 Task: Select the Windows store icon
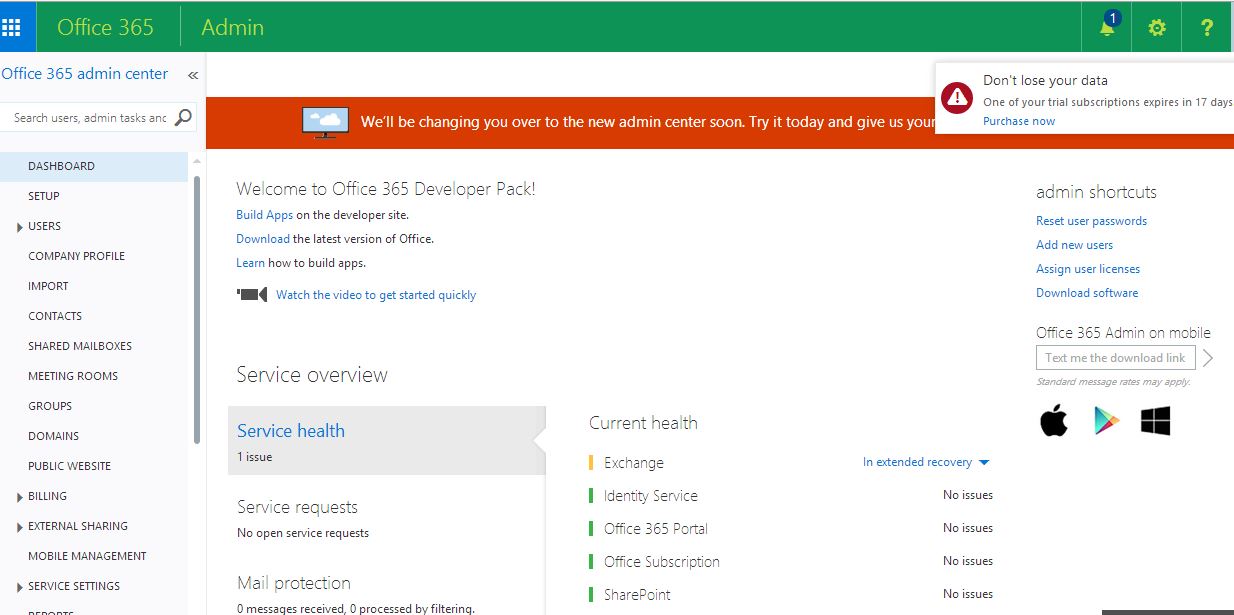coord(1156,420)
